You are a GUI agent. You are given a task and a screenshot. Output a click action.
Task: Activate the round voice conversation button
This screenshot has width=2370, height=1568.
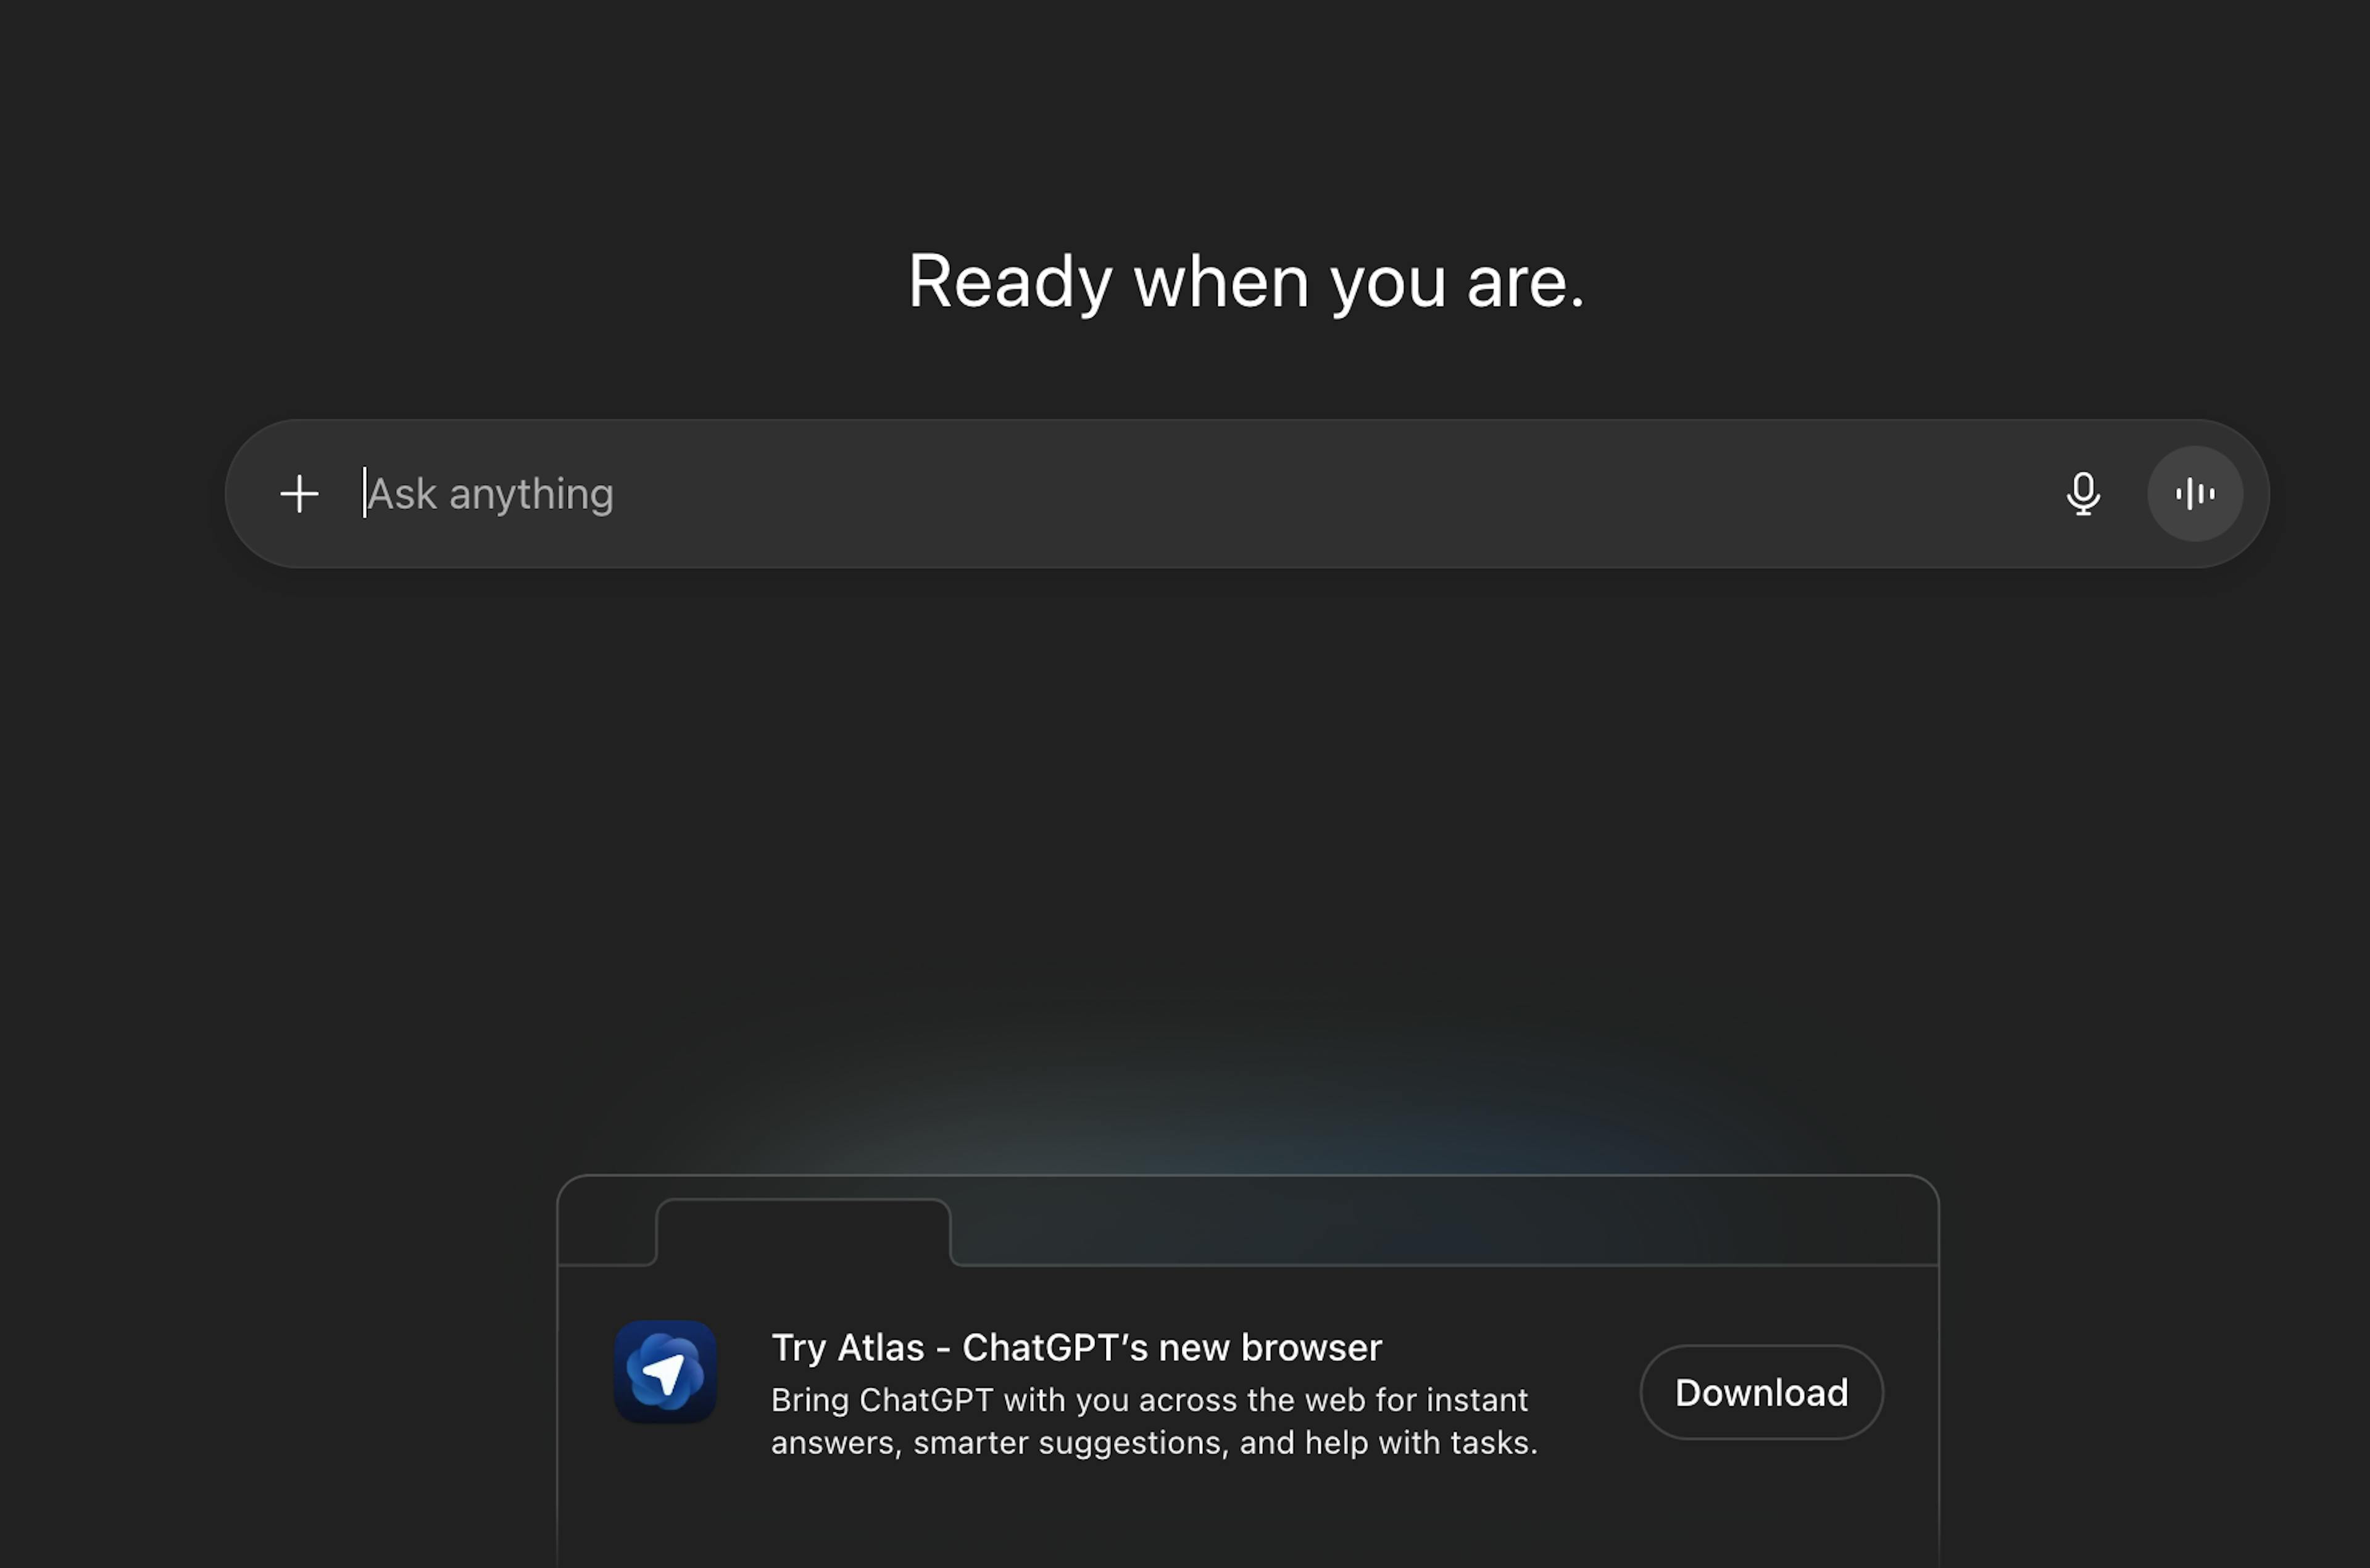[x=2195, y=494]
